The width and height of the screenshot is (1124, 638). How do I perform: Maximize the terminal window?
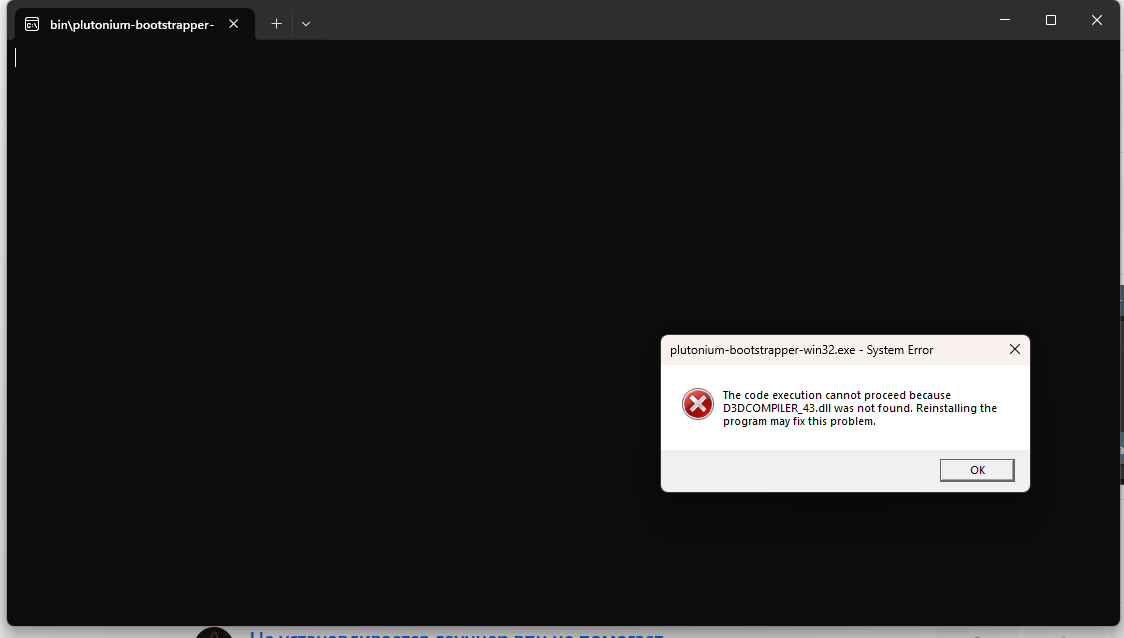coord(1051,20)
